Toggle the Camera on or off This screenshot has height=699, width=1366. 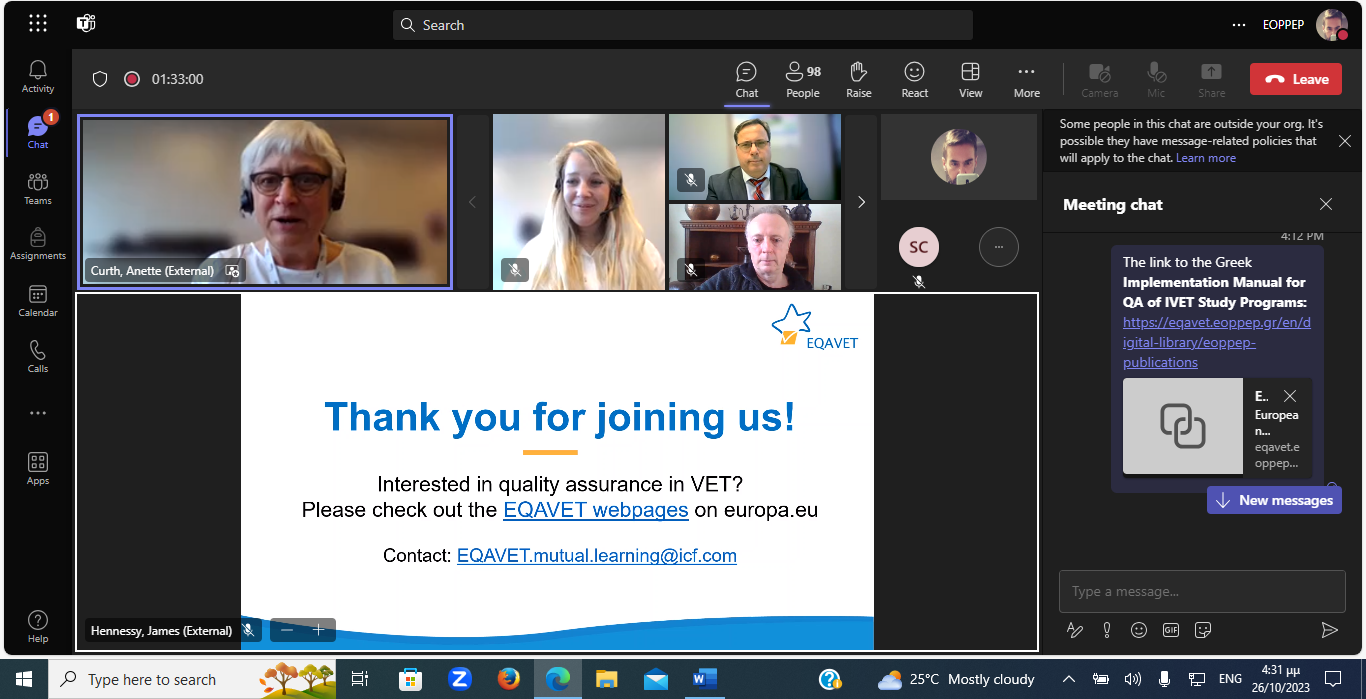click(x=1099, y=79)
